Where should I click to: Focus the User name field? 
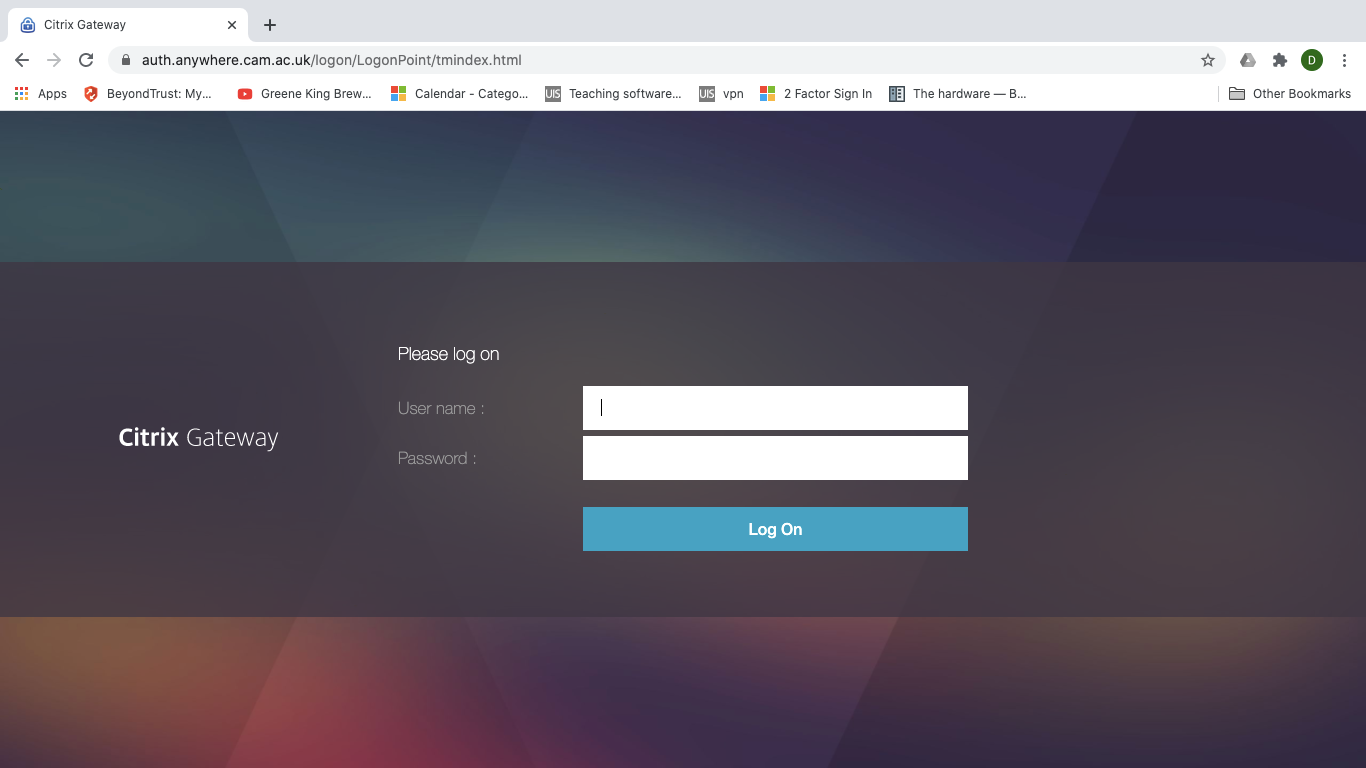pos(775,408)
